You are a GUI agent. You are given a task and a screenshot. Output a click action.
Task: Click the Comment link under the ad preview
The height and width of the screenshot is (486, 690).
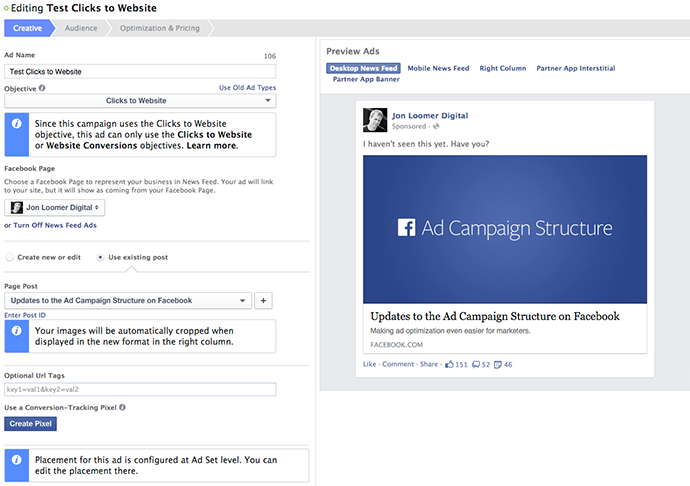tap(398, 364)
